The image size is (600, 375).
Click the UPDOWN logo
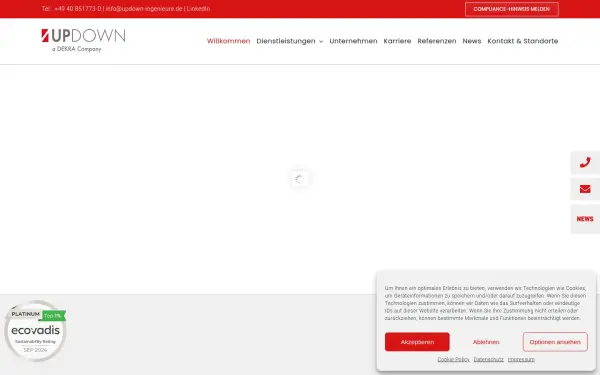tap(83, 40)
